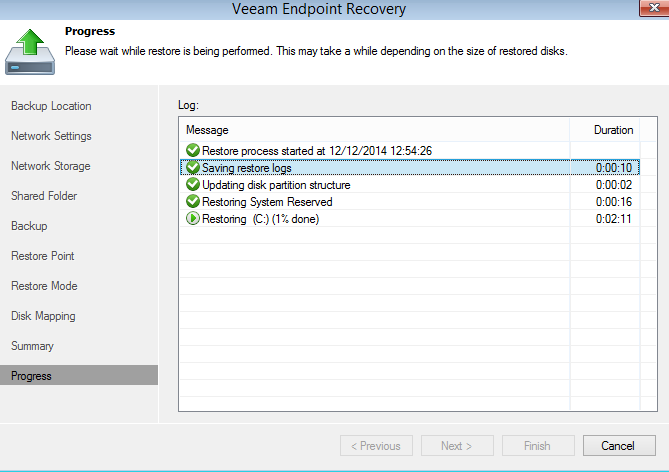The width and height of the screenshot is (669, 472).
Task: Click the Duration column header
Action: click(605, 130)
